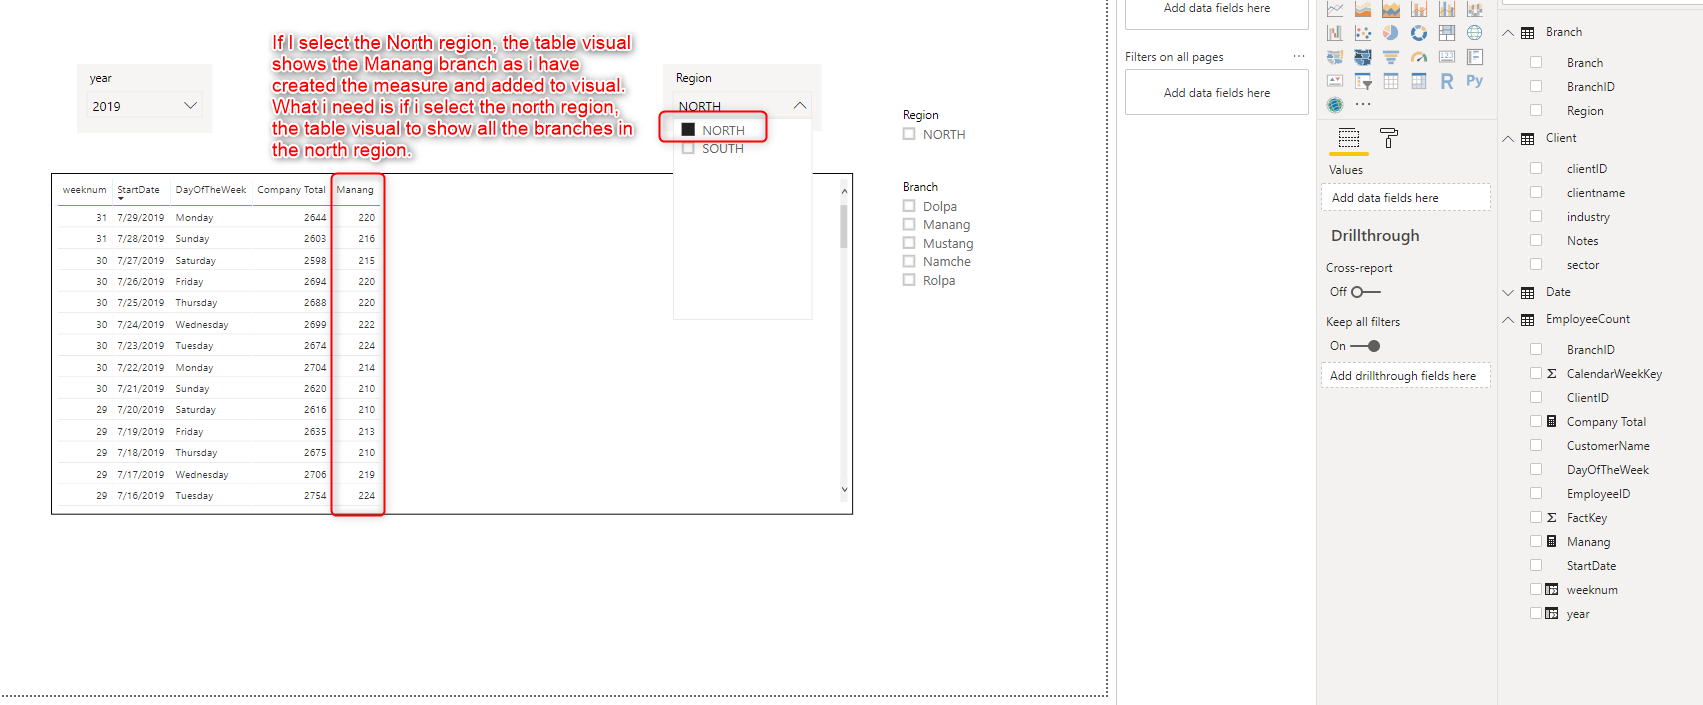Select the Pie chart visualization
This screenshot has width=1703, height=705.
[1391, 33]
